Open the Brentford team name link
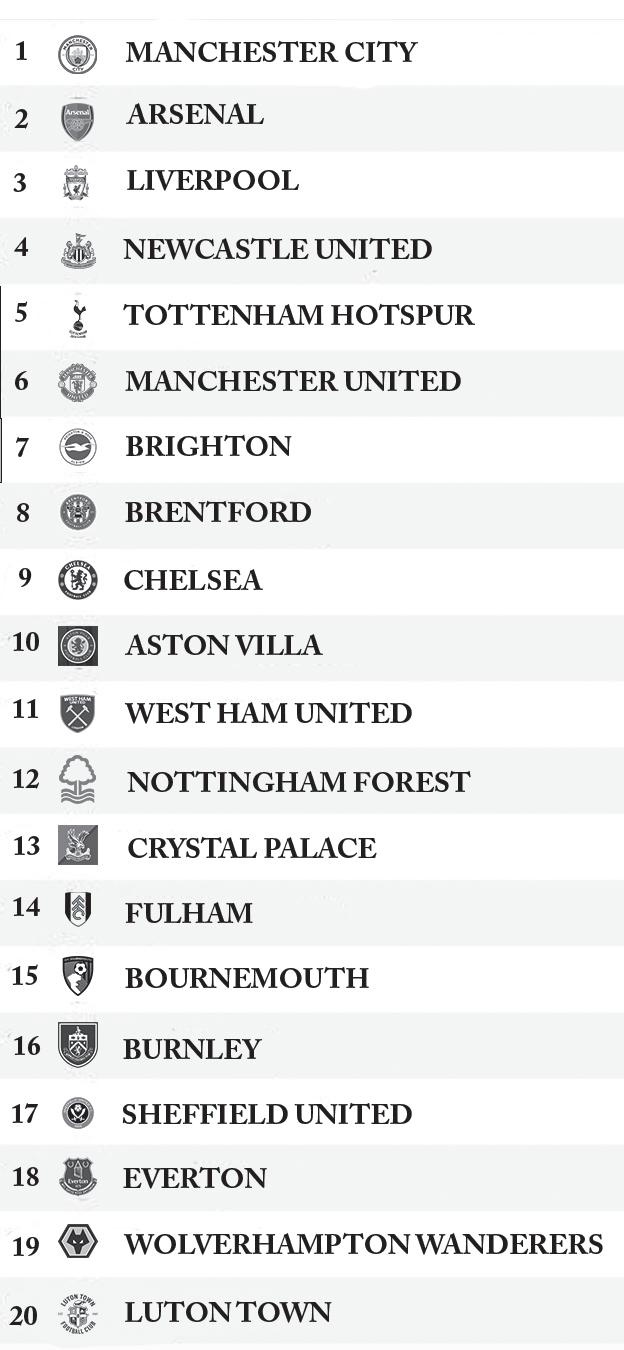The width and height of the screenshot is (624, 1350). [218, 512]
